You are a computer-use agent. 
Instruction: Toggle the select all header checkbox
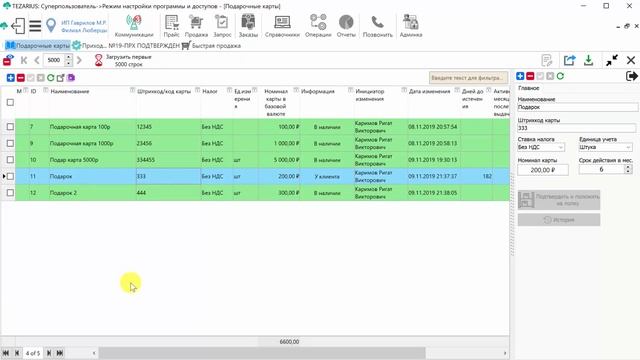[10, 102]
